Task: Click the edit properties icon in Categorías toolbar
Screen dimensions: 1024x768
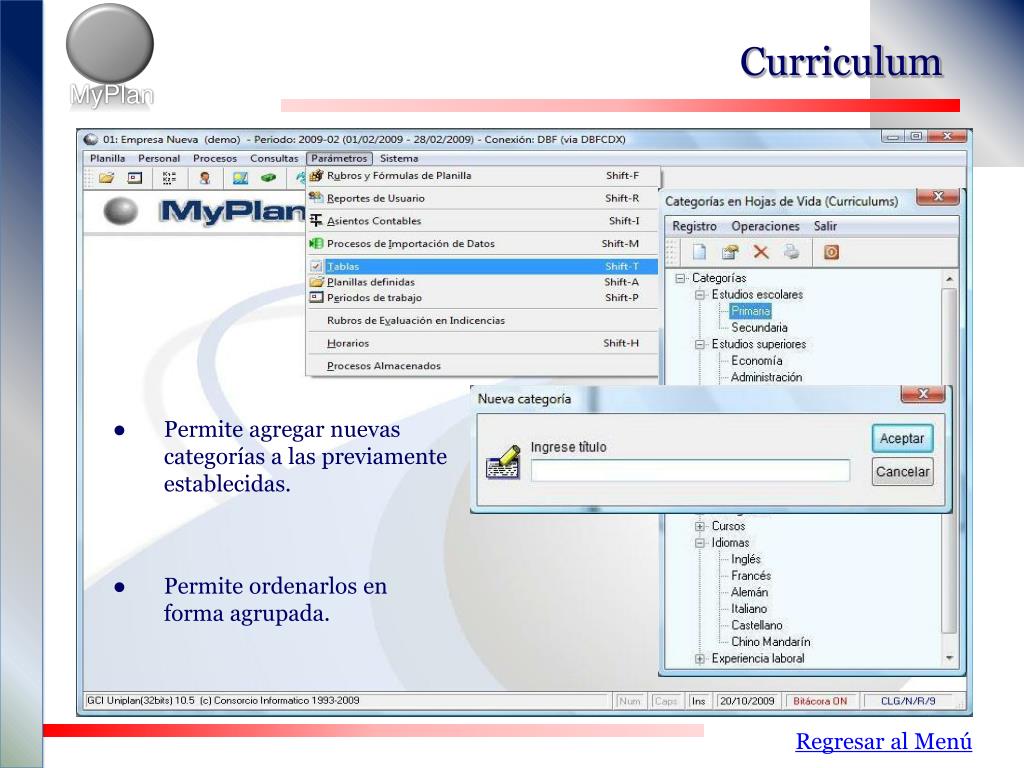Action: [730, 252]
